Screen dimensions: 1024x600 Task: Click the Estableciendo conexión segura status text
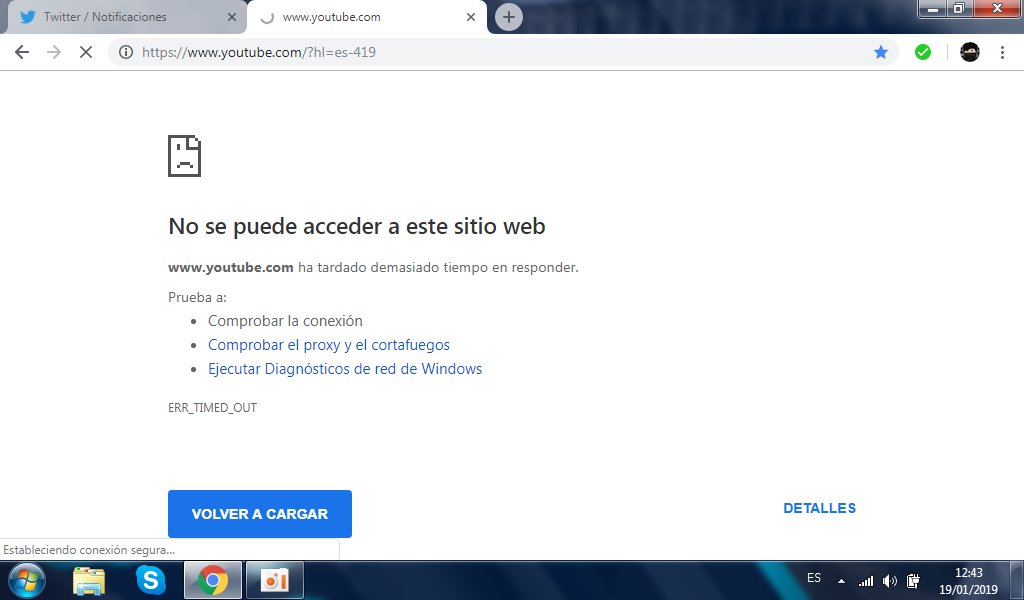(x=89, y=550)
